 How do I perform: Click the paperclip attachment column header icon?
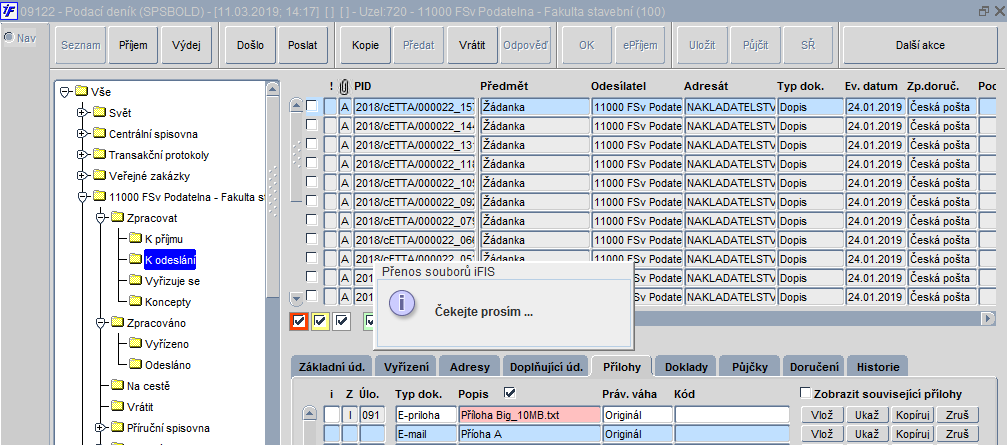(x=344, y=86)
